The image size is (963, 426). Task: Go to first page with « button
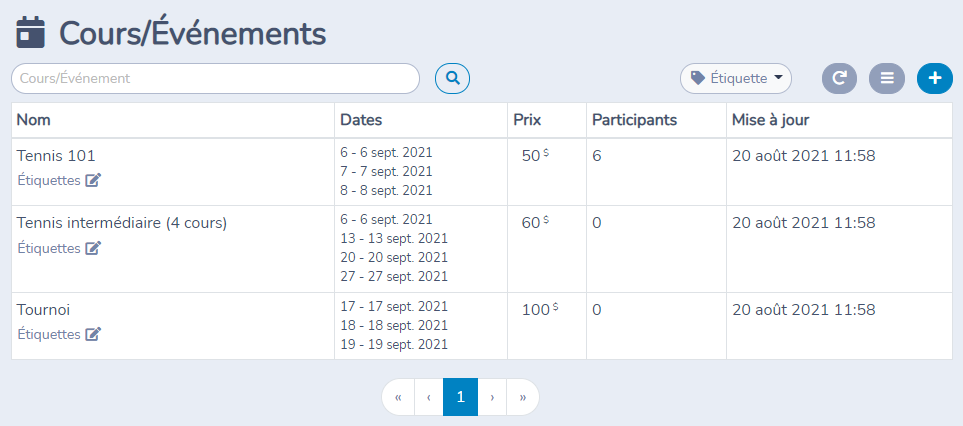click(398, 397)
